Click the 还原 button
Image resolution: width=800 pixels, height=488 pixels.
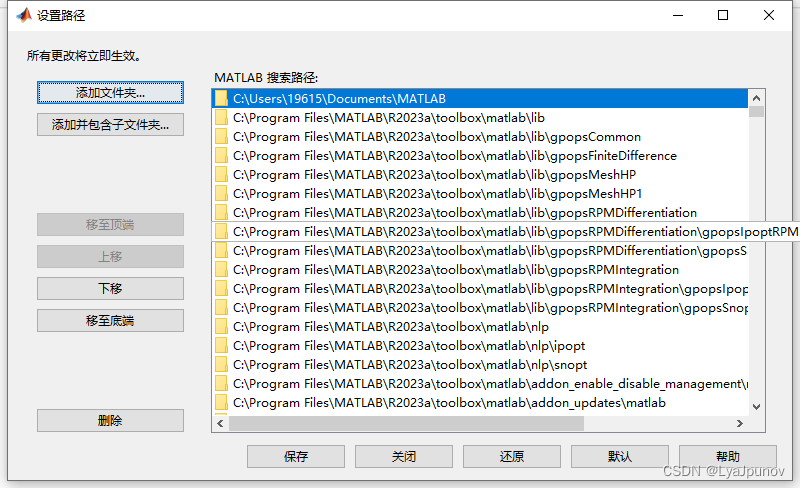click(x=512, y=456)
